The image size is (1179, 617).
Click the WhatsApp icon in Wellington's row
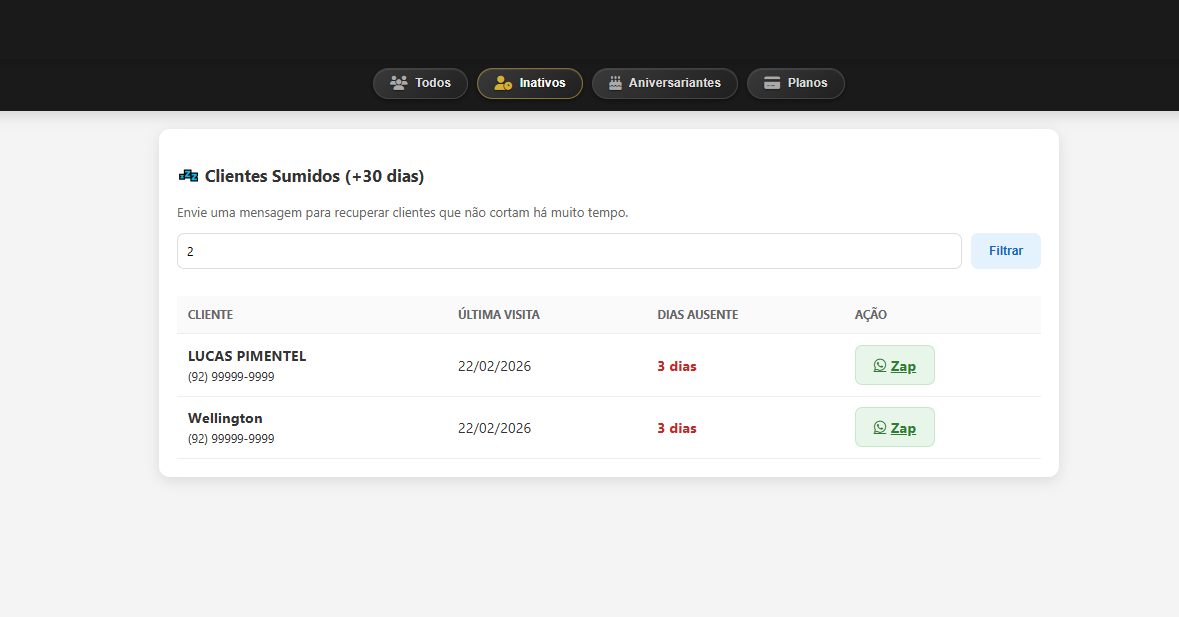880,428
